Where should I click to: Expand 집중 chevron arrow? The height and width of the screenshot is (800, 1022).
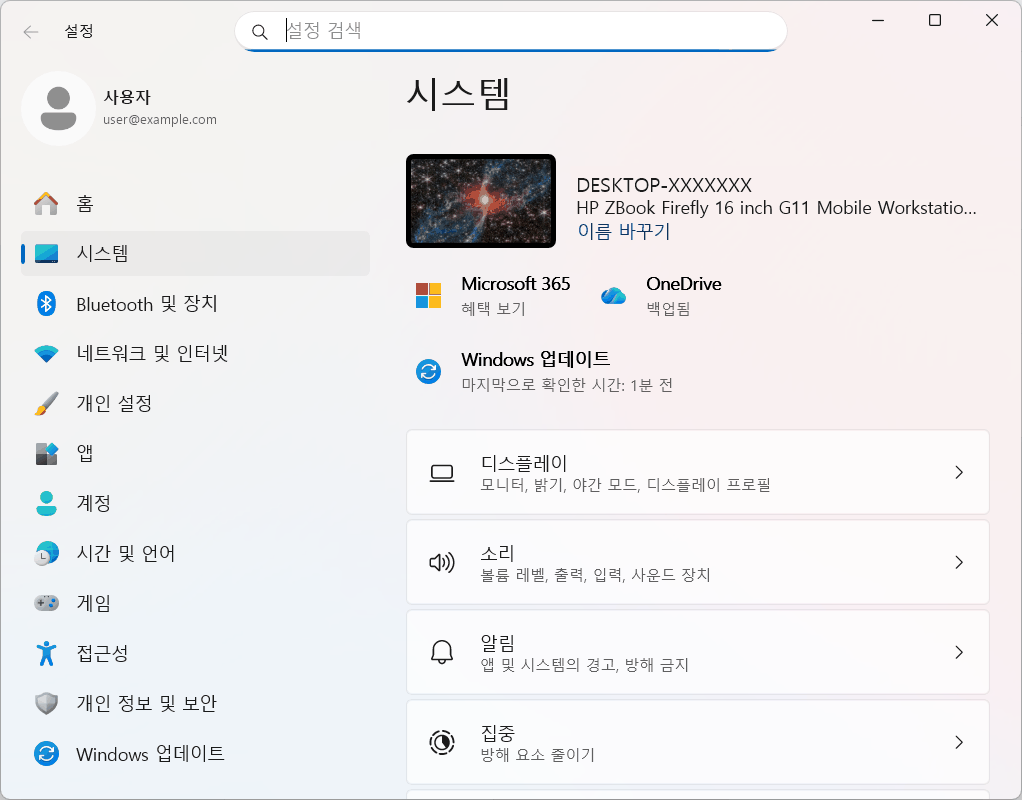tap(959, 742)
